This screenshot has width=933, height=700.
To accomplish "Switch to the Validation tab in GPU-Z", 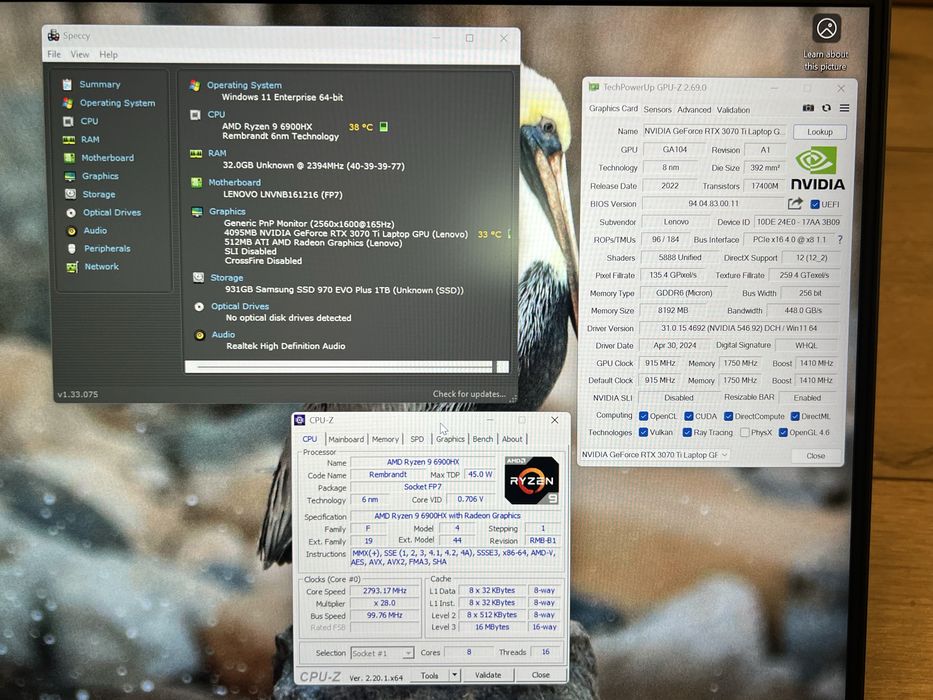I will point(733,110).
